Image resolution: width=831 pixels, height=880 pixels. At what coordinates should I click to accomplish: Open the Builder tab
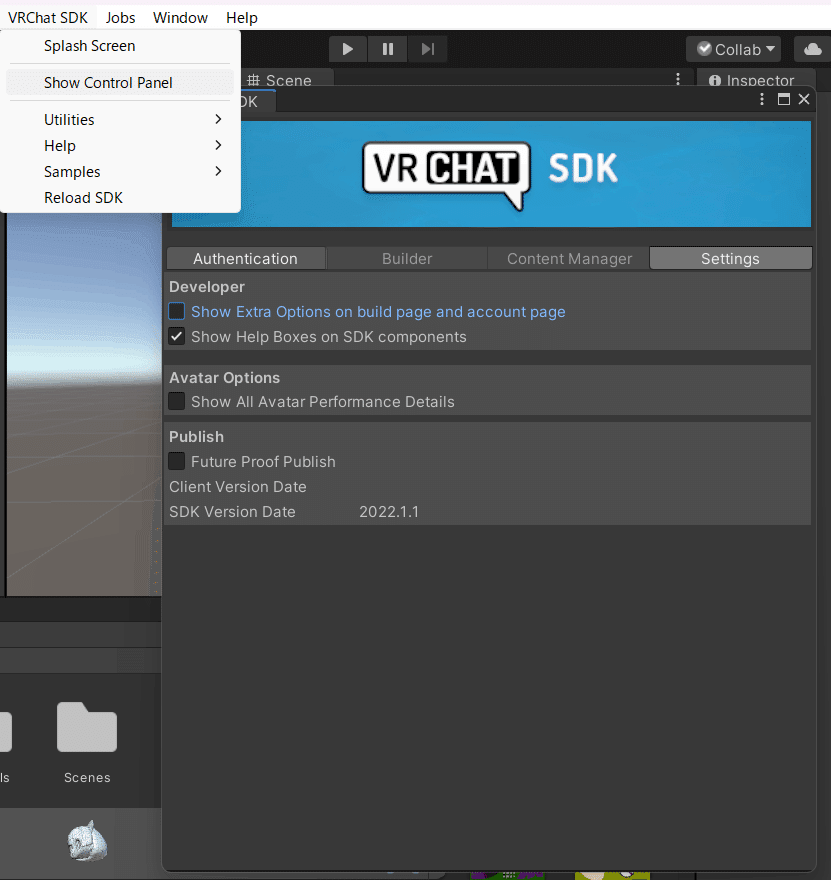407,259
